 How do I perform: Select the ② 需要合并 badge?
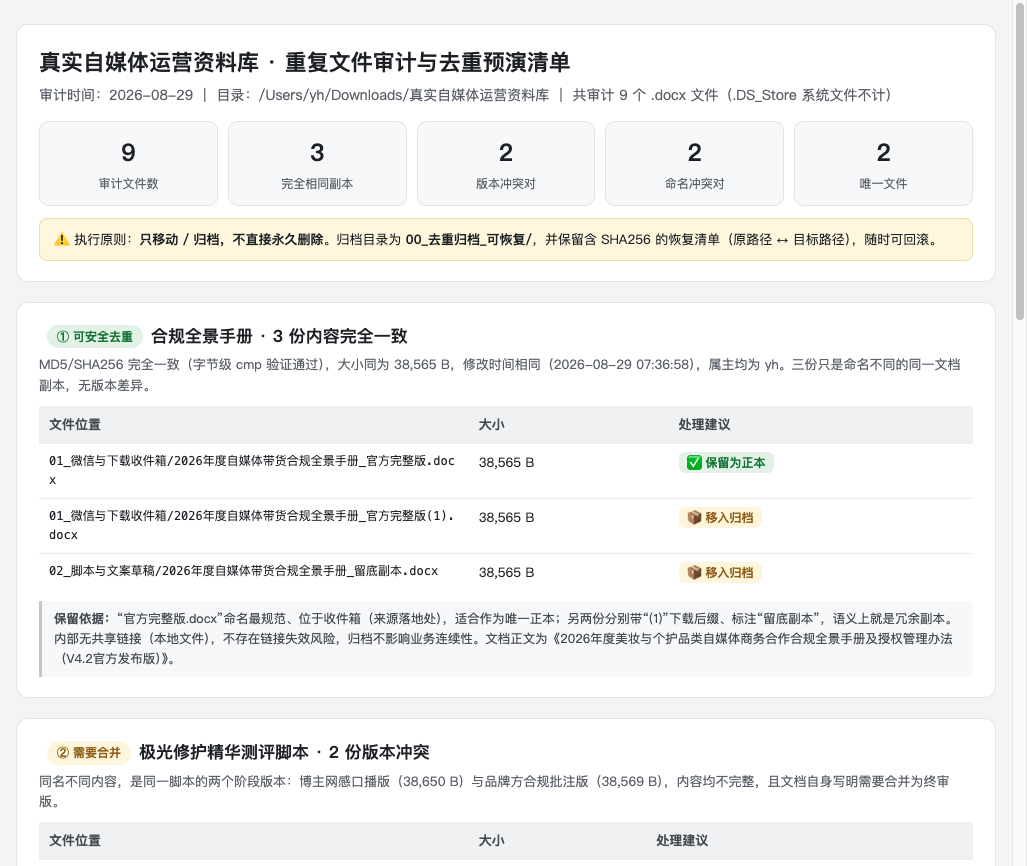coord(89,753)
